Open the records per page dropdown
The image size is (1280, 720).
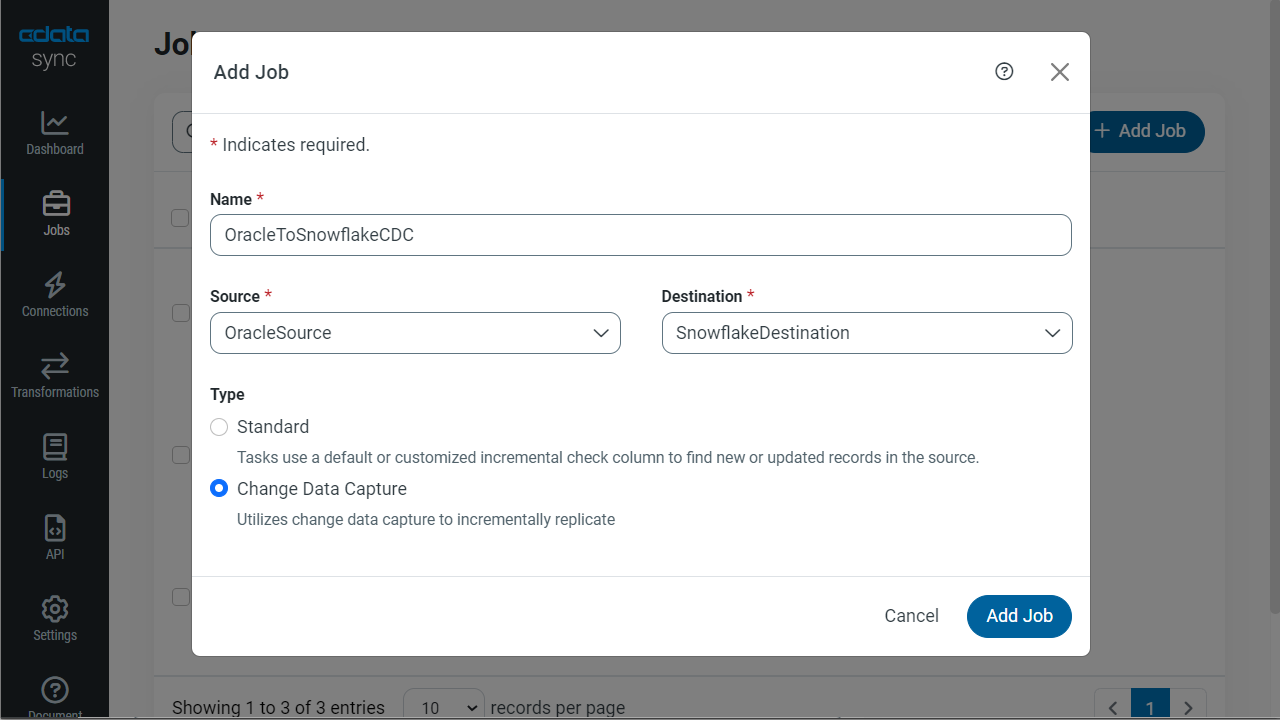(x=443, y=707)
